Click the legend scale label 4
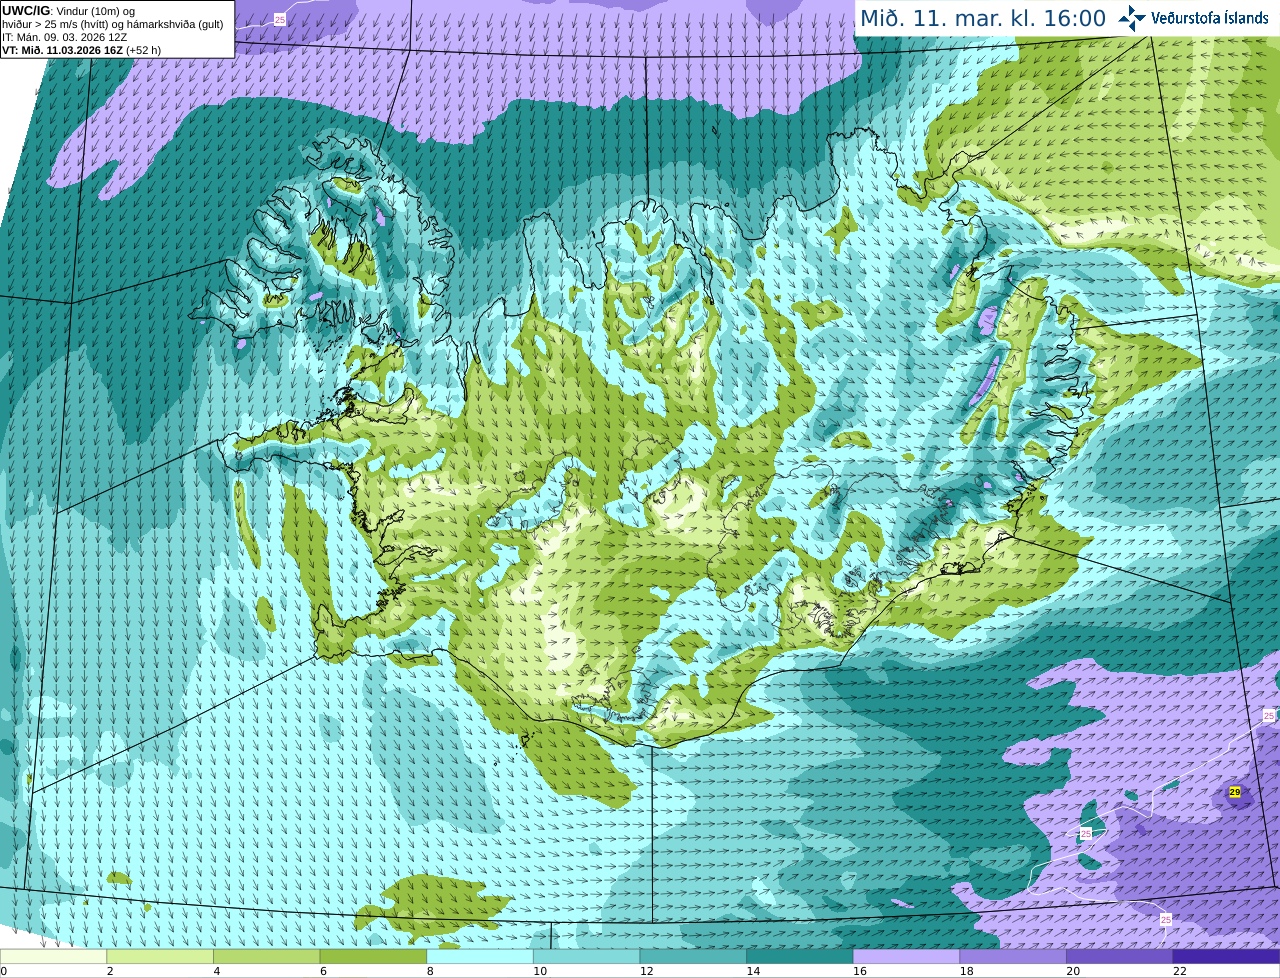 [x=217, y=971]
